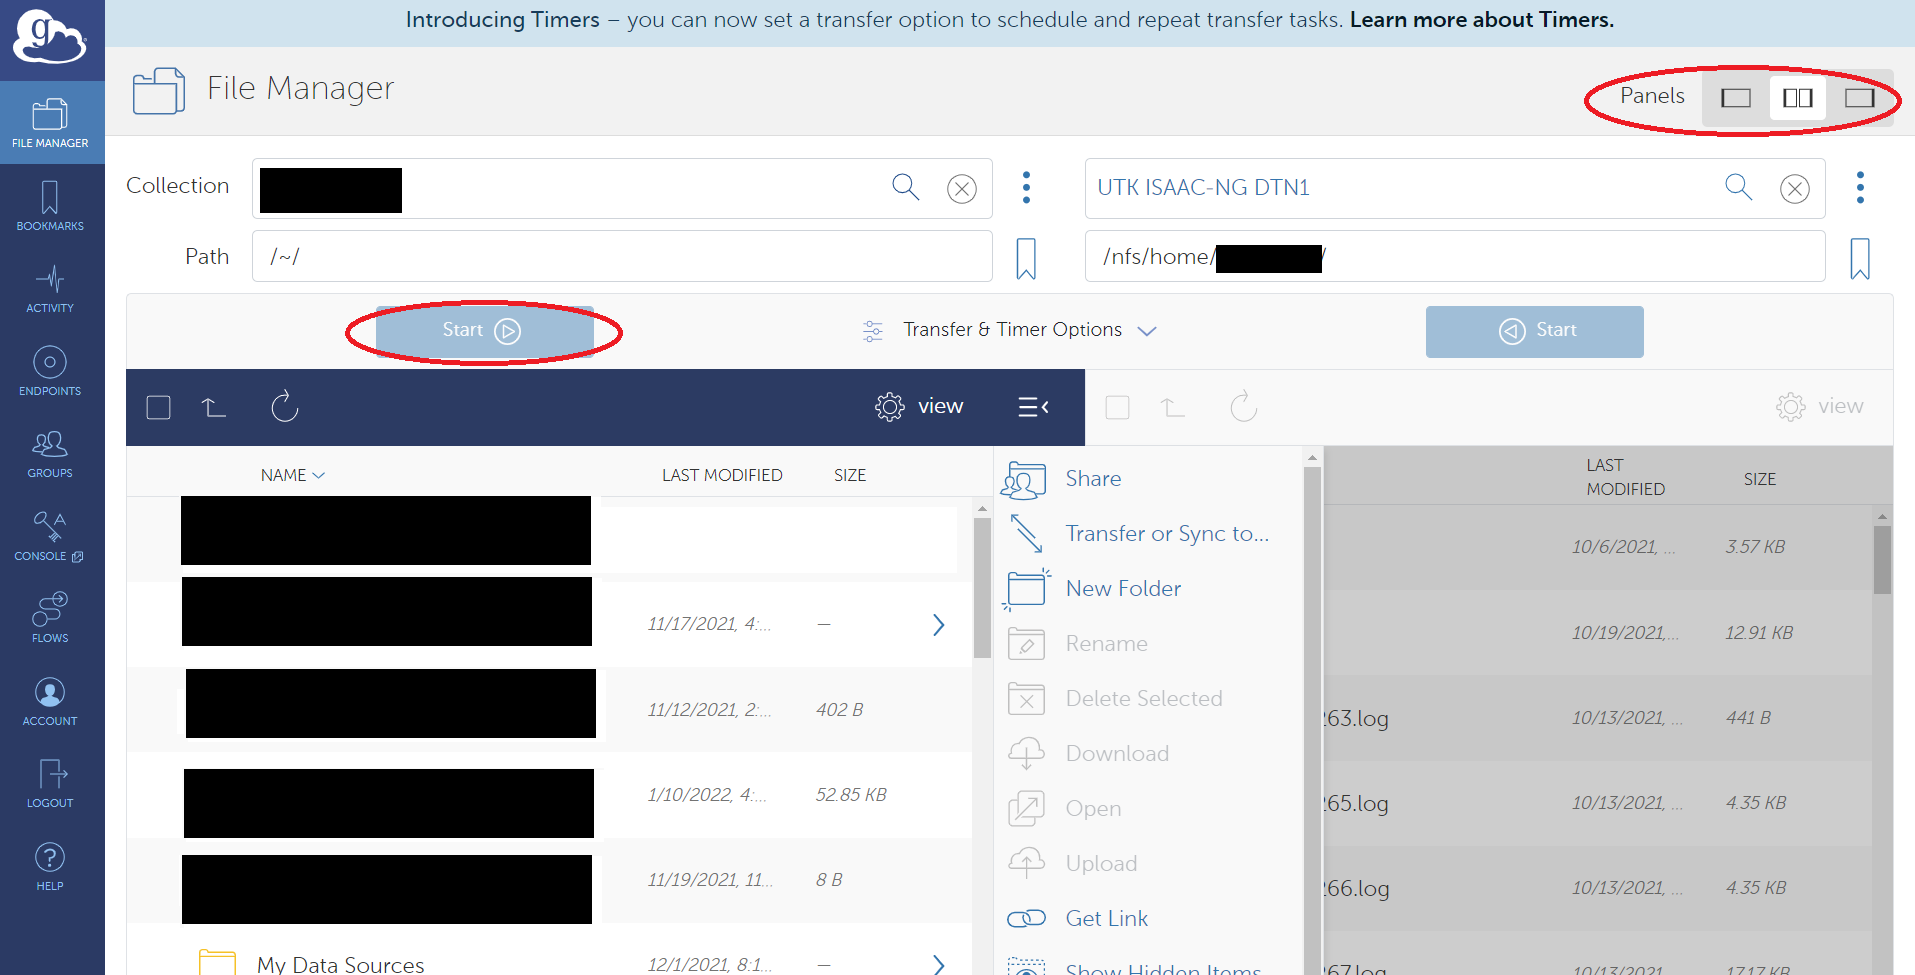Switch to dual-panel layout
The height and width of the screenshot is (975, 1915).
click(x=1796, y=97)
